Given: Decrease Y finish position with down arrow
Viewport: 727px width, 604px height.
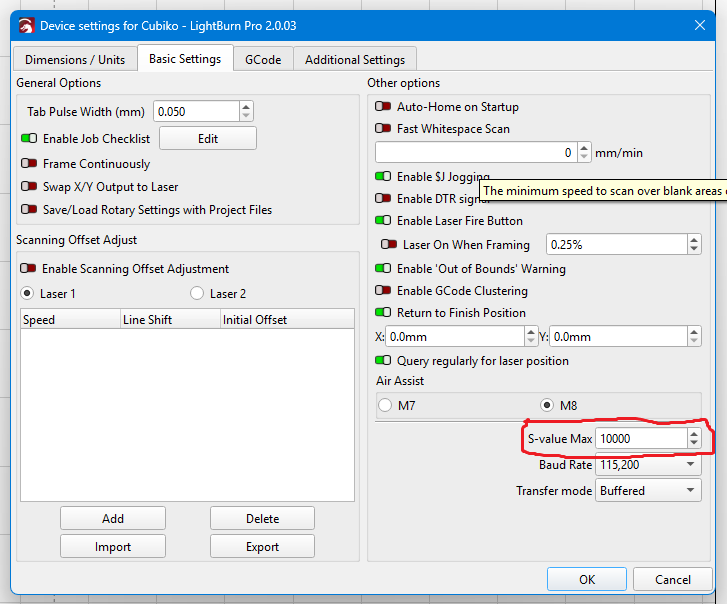Looking at the screenshot, I should pos(694,342).
